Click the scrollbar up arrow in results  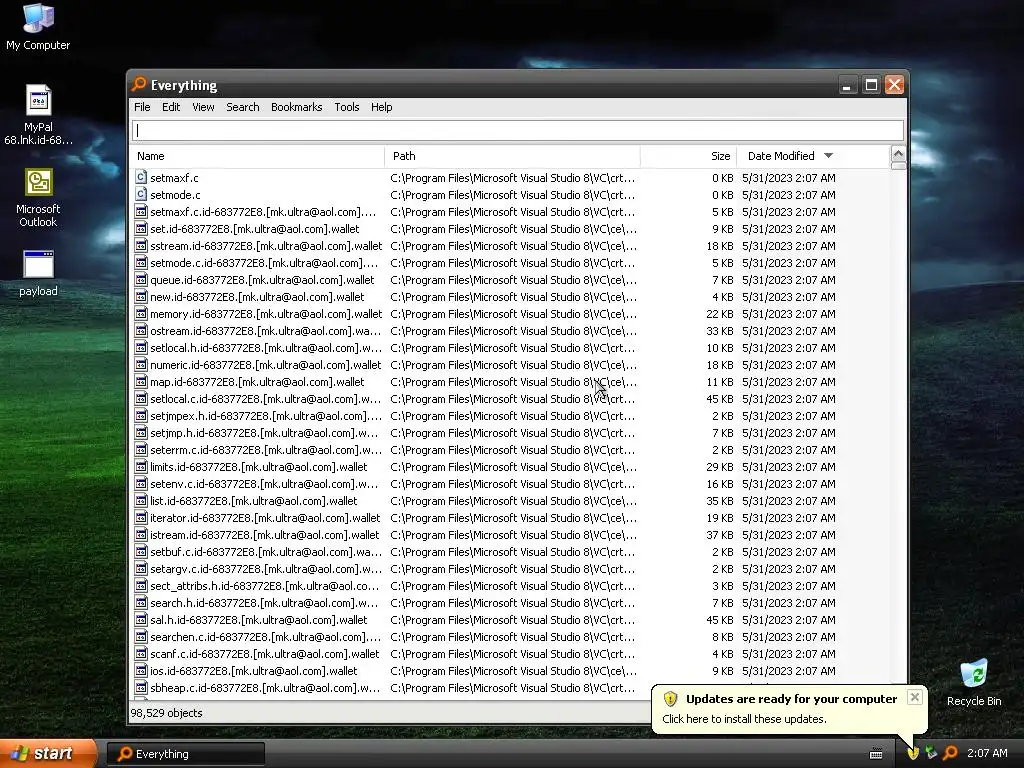pos(898,154)
